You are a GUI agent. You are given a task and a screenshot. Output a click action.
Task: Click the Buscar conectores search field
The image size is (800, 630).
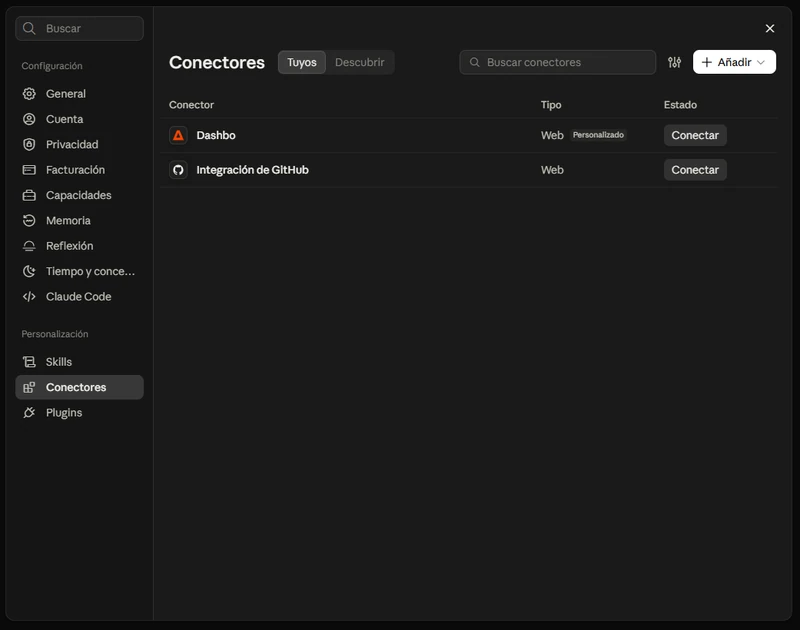(558, 62)
